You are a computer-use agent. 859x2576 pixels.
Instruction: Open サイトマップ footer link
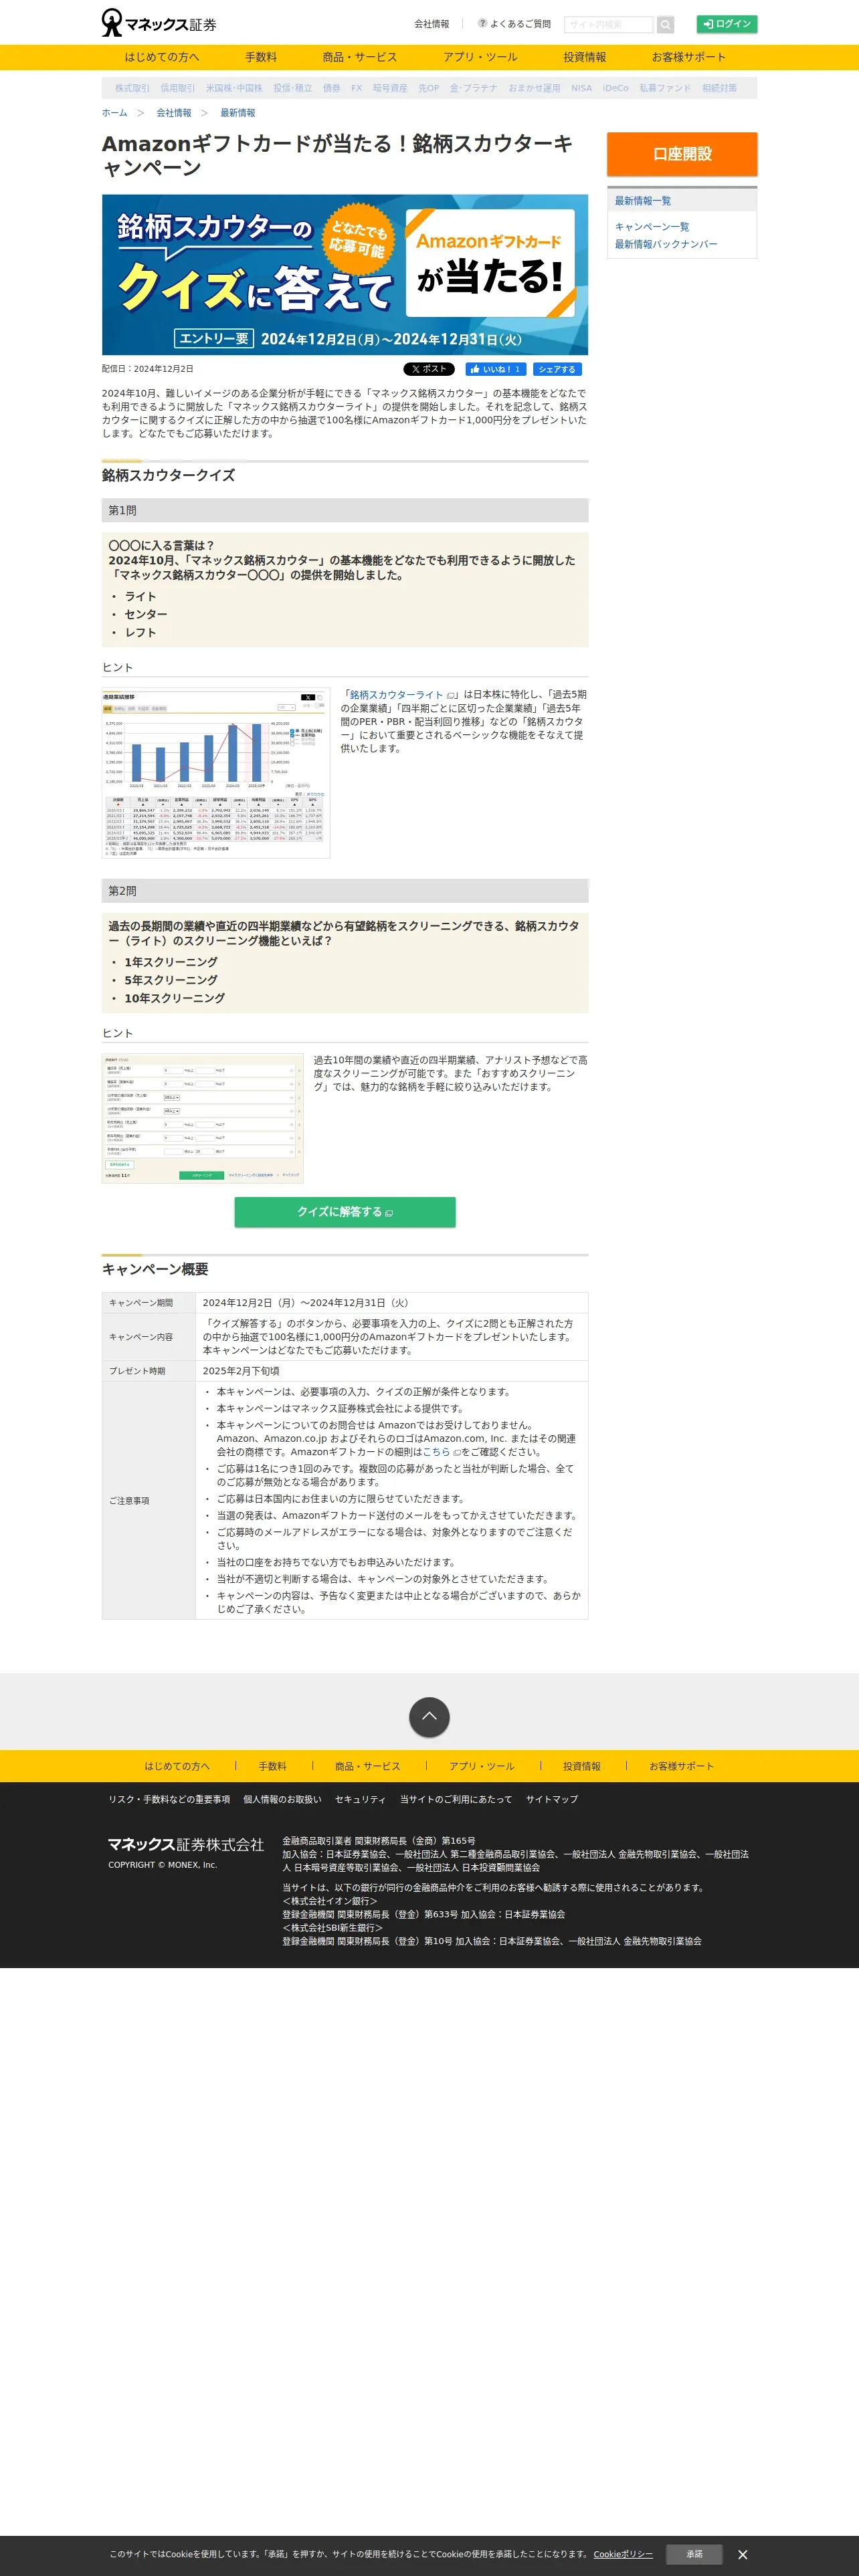[x=552, y=1799]
